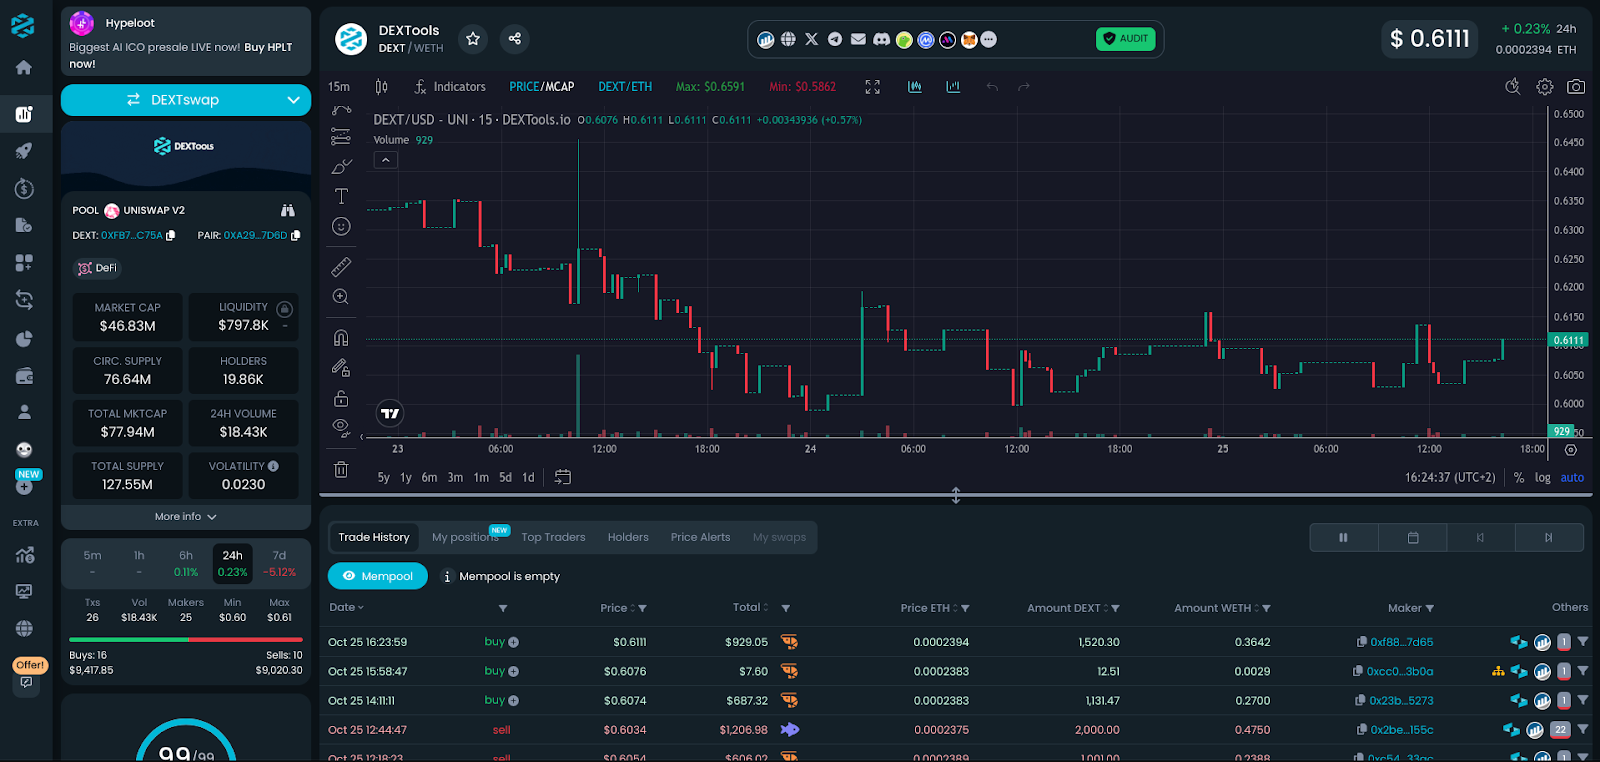Open chart settings gear
Viewport: 1600px width, 762px height.
click(1545, 87)
